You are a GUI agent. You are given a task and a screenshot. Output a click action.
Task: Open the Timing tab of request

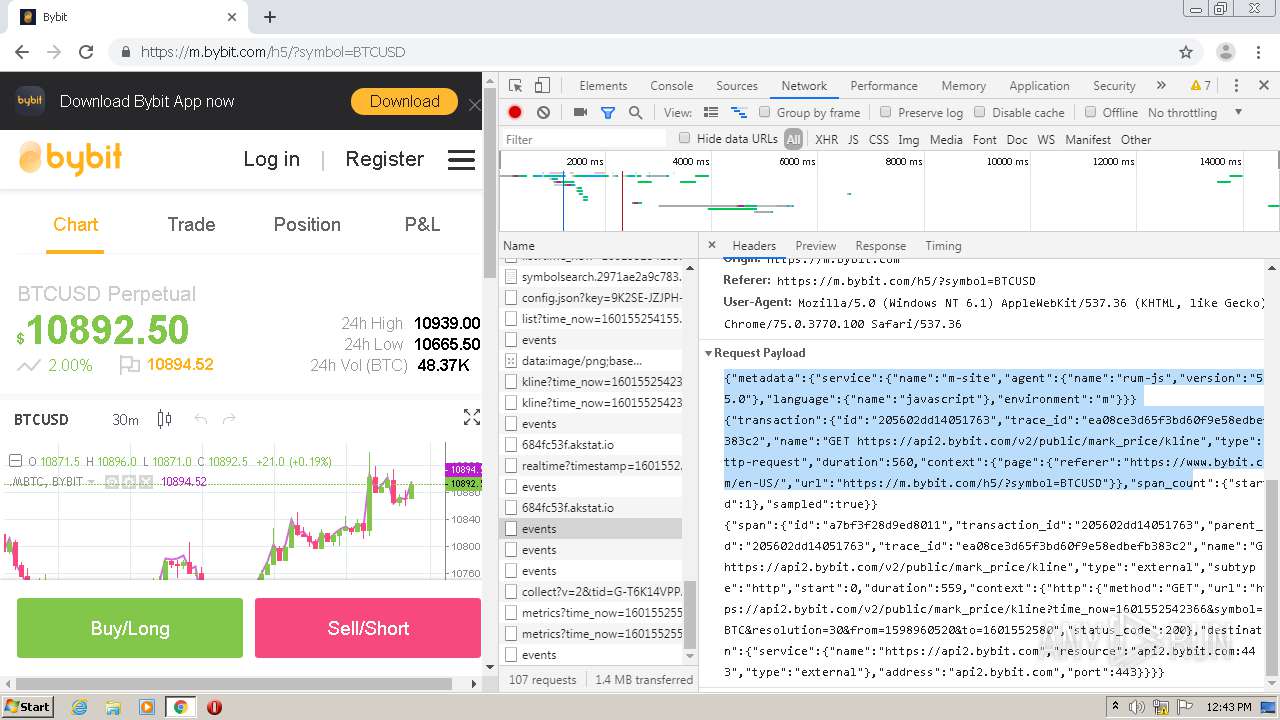click(943, 246)
